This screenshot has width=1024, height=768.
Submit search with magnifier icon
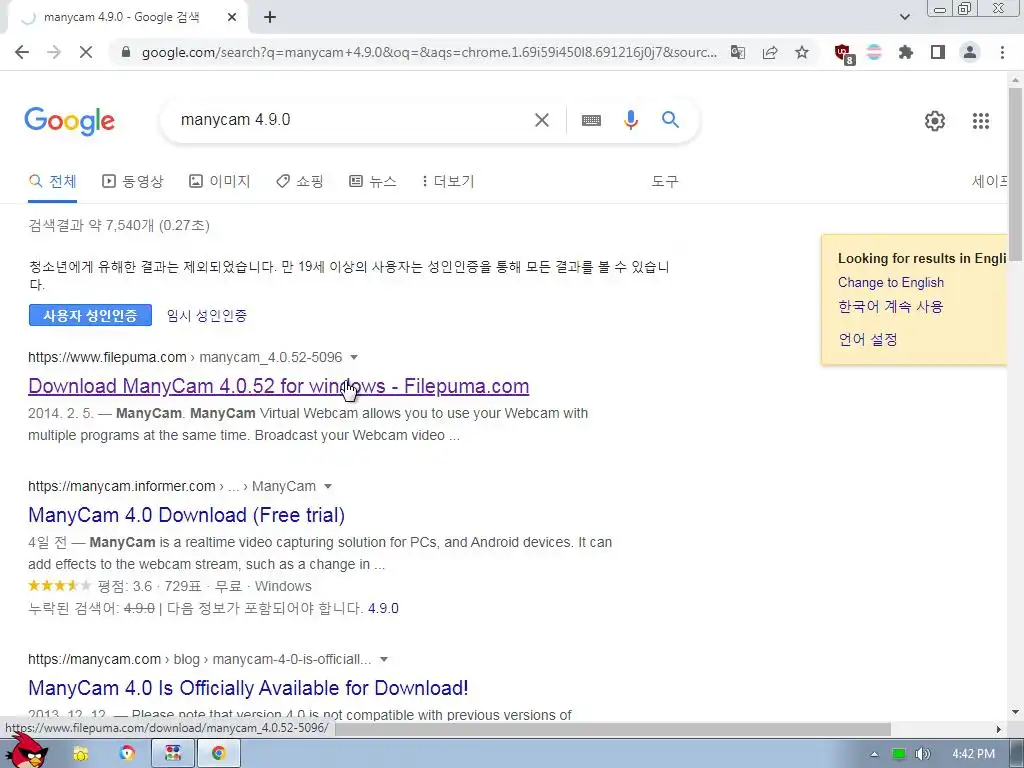(670, 120)
